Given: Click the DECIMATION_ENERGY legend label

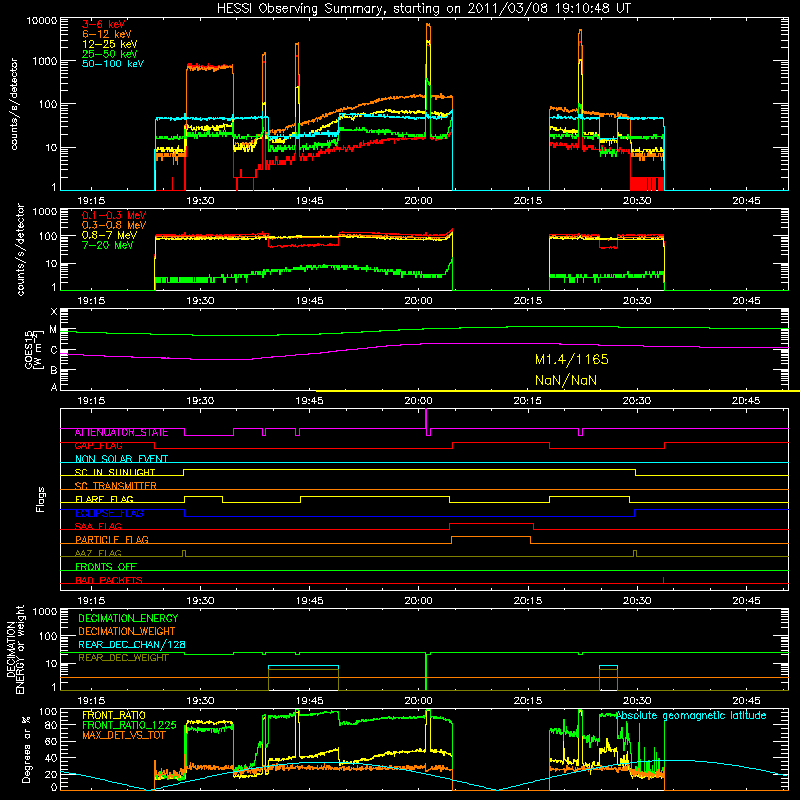Looking at the screenshot, I should coord(128,618).
